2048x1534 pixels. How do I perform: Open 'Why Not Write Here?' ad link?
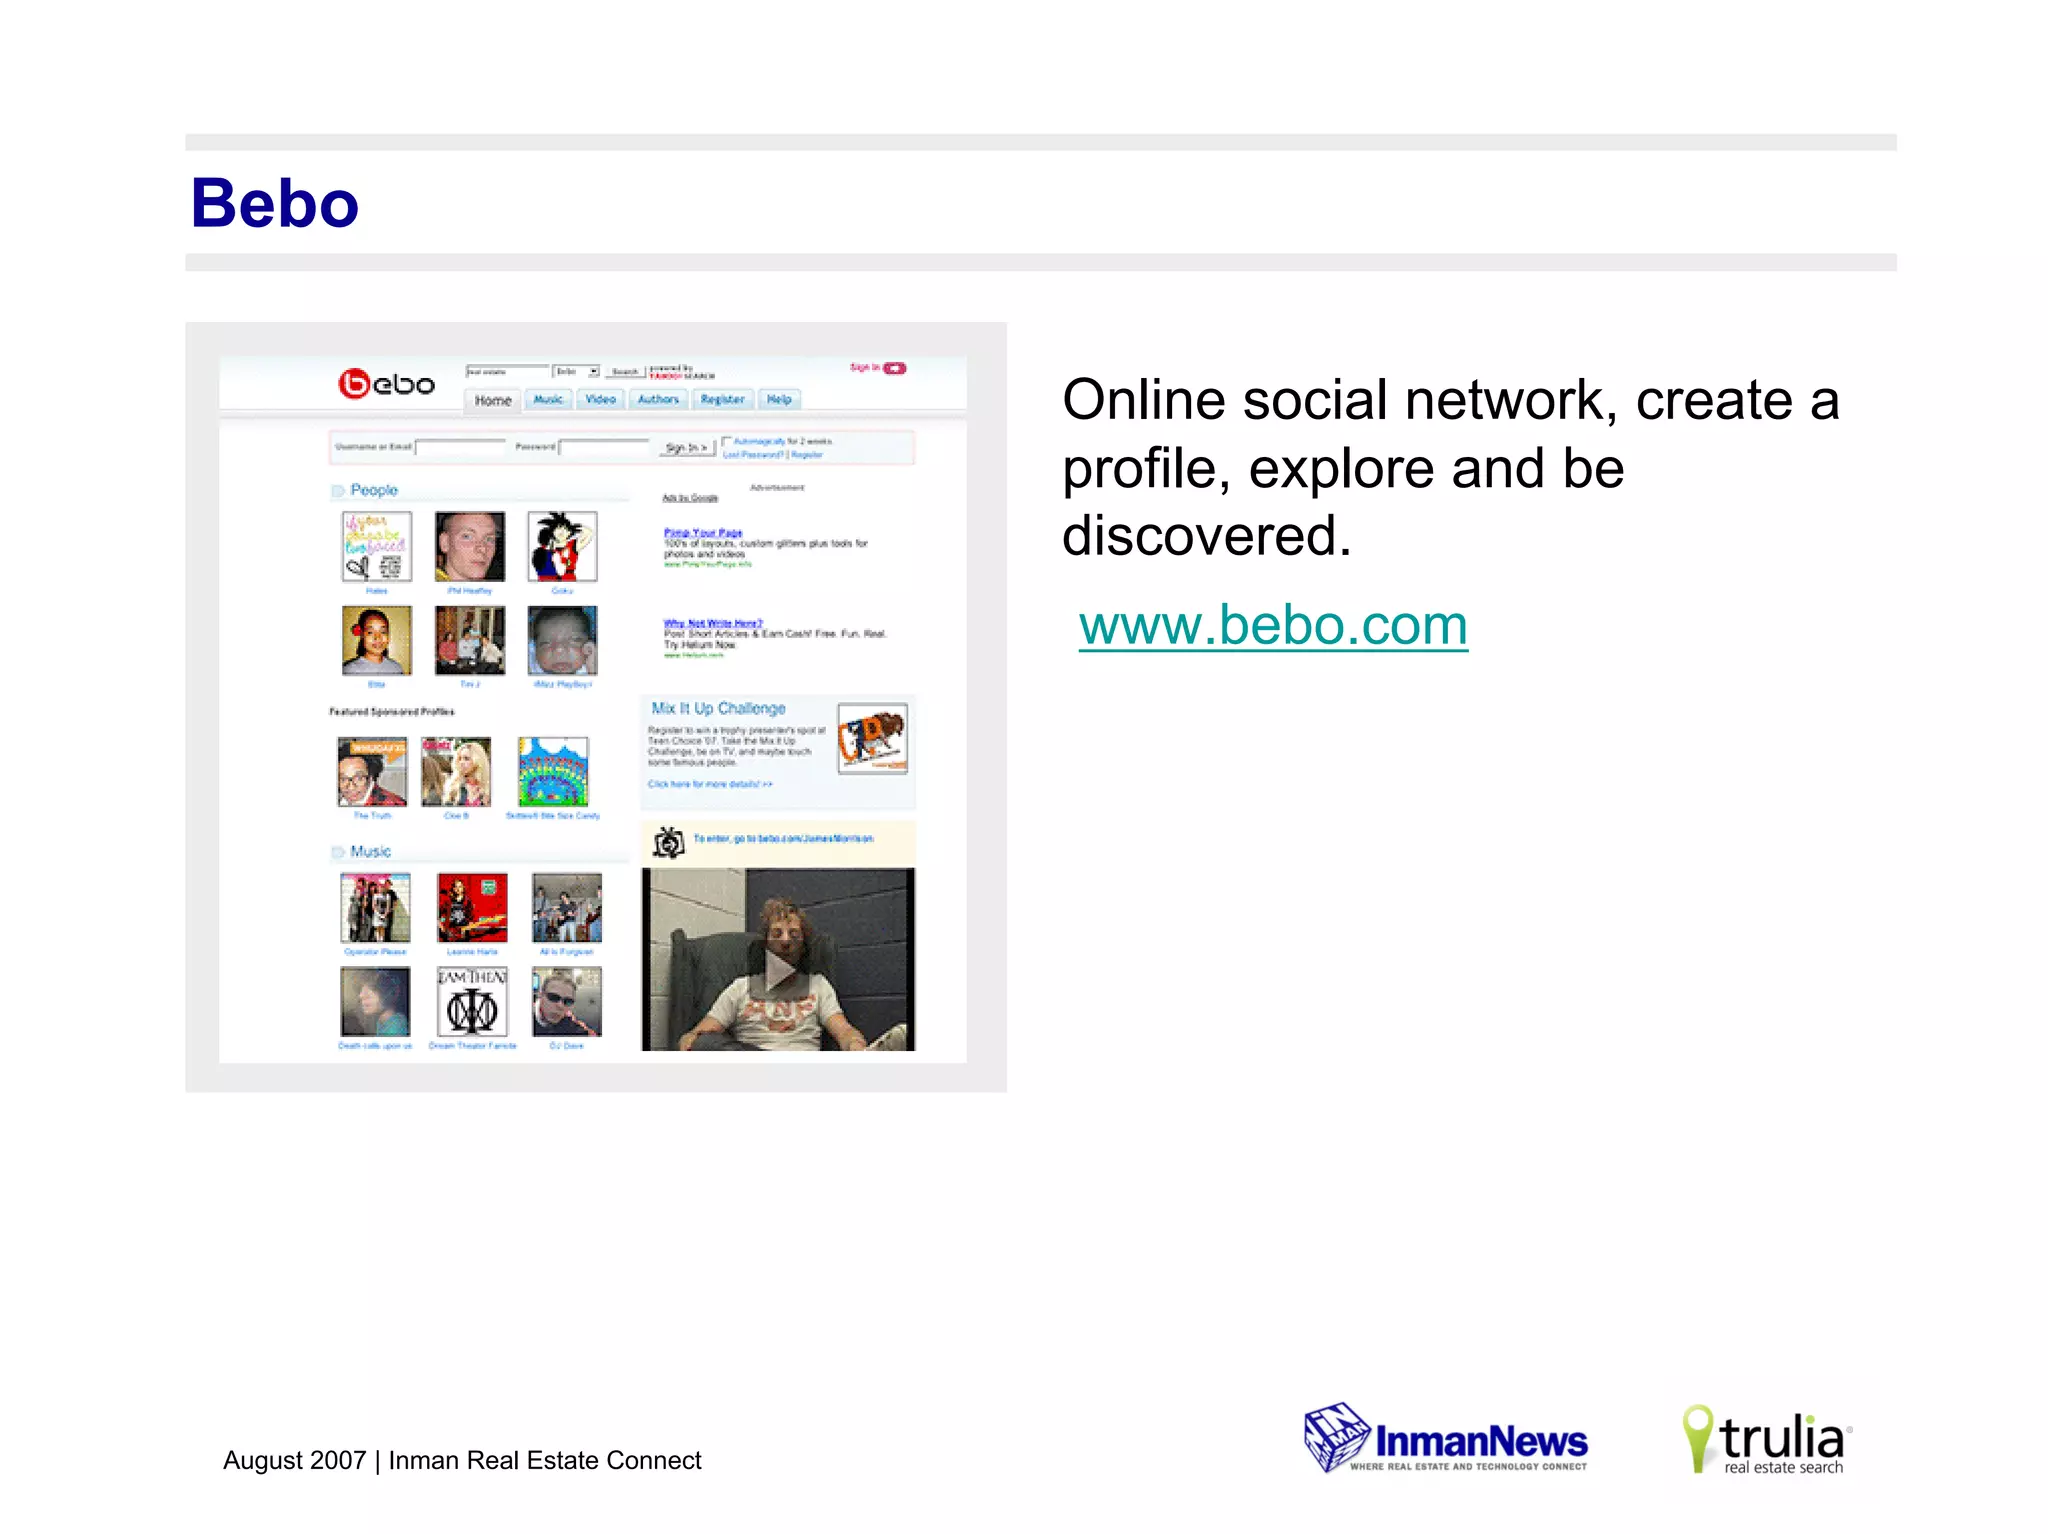click(713, 623)
